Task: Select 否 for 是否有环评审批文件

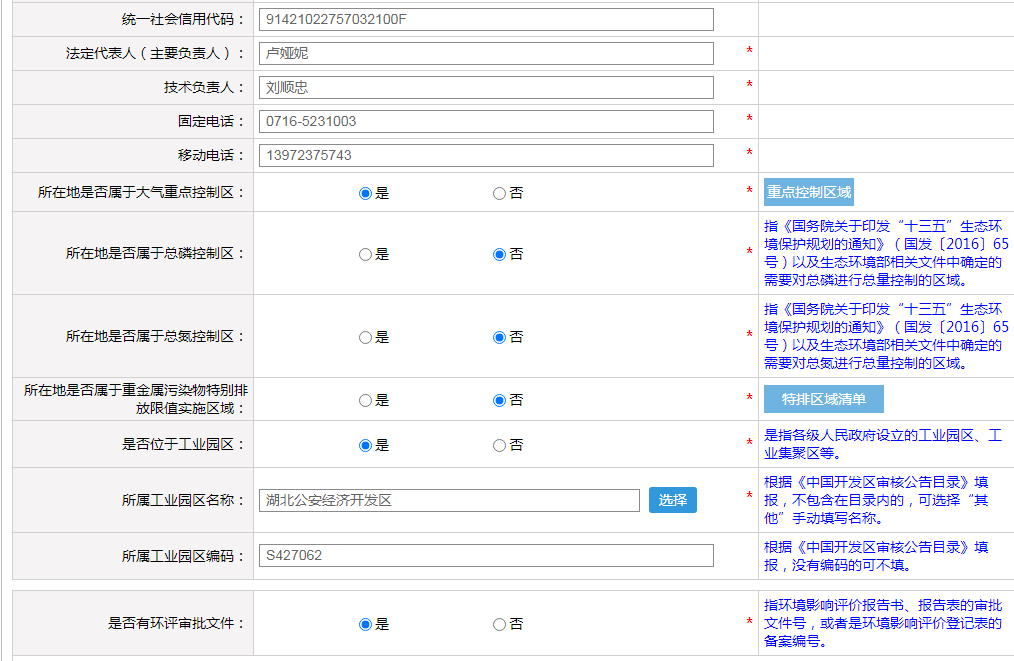Action: tap(499, 624)
